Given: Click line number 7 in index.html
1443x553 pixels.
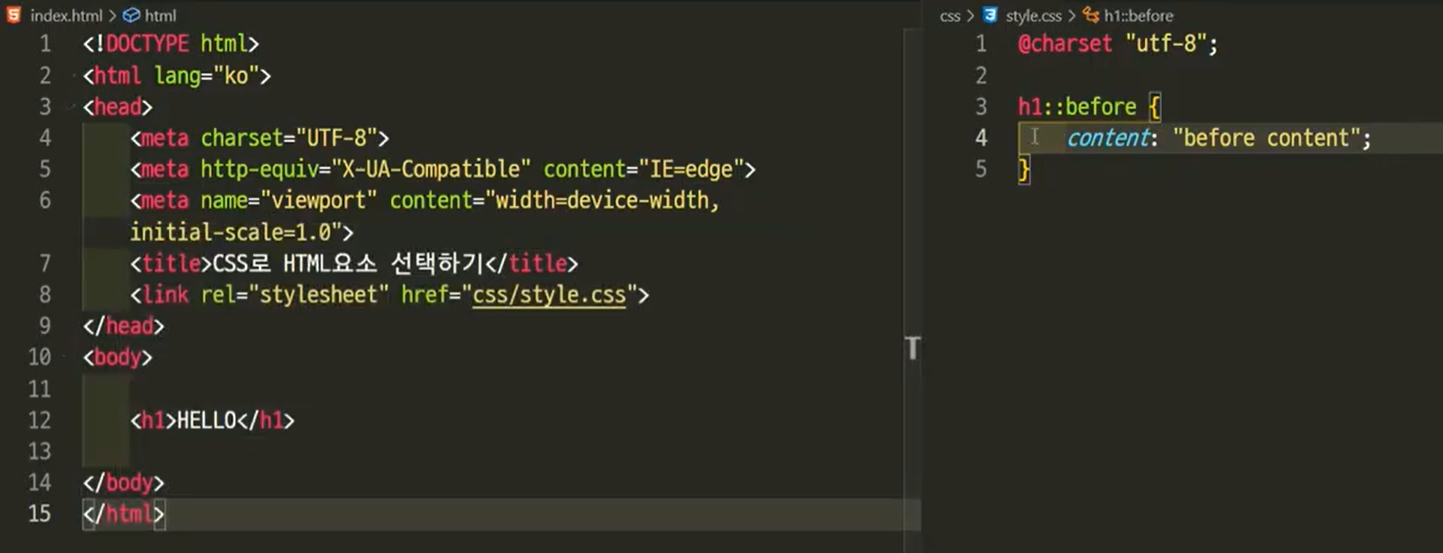Looking at the screenshot, I should tap(45, 264).
